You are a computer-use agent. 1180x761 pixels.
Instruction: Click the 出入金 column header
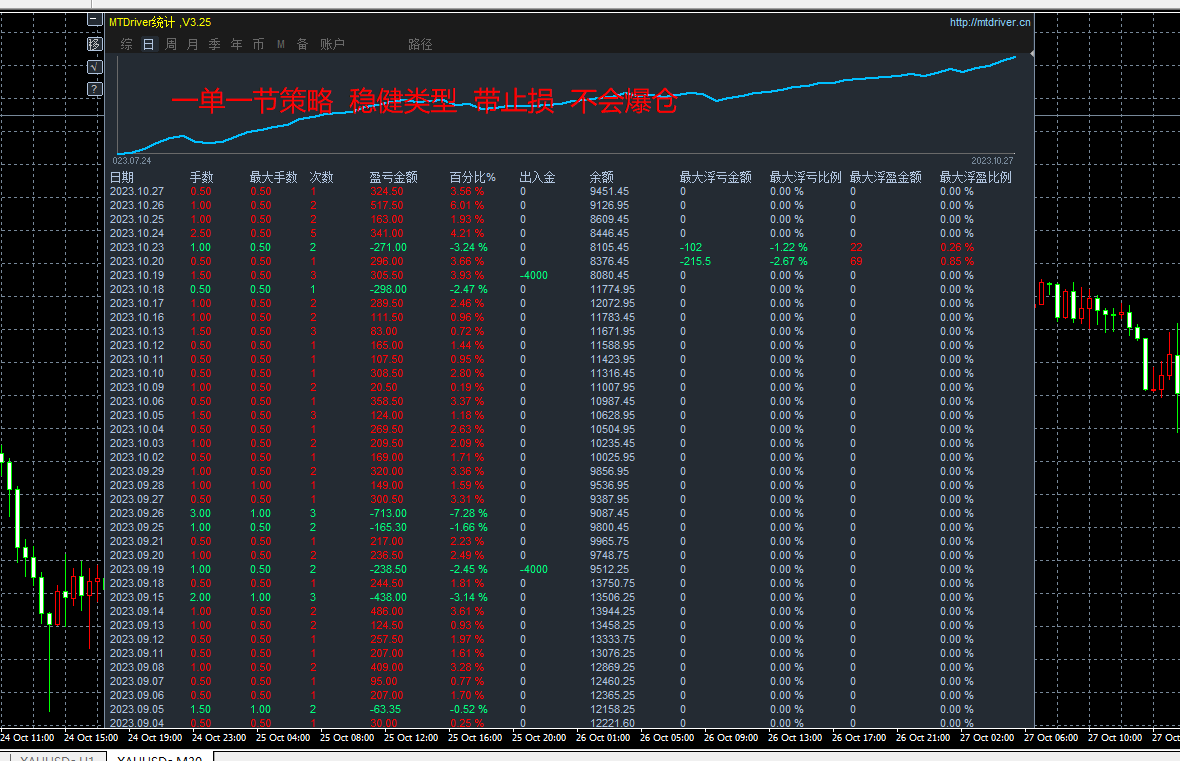click(537, 178)
